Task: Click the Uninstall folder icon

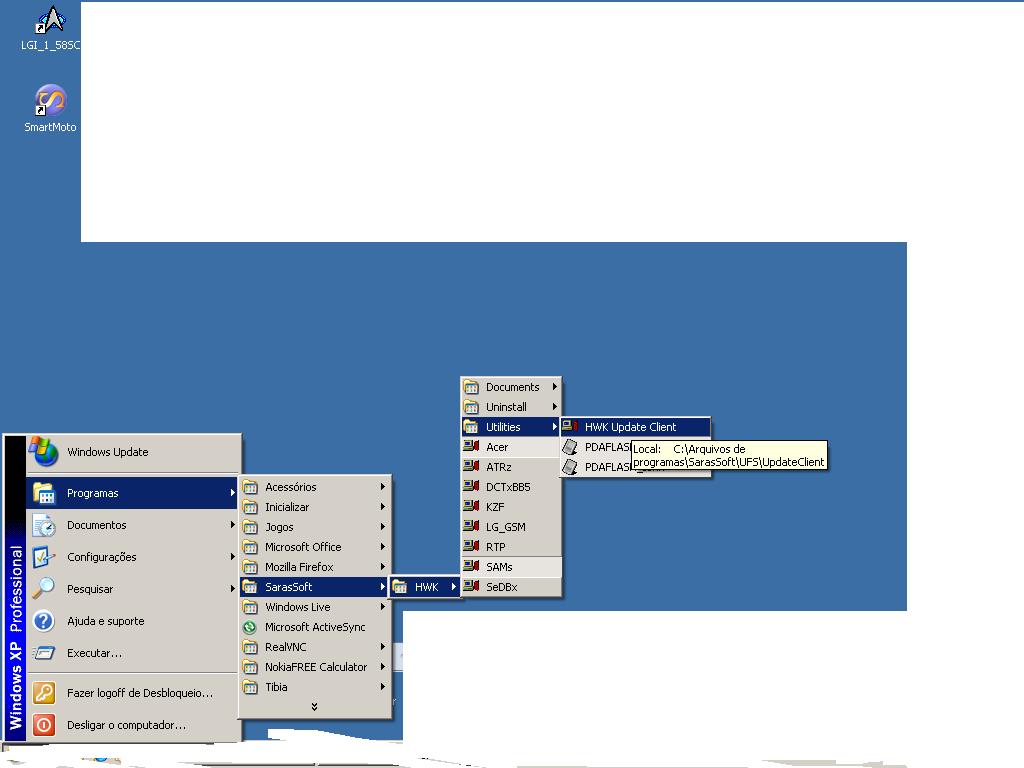Action: (x=472, y=407)
